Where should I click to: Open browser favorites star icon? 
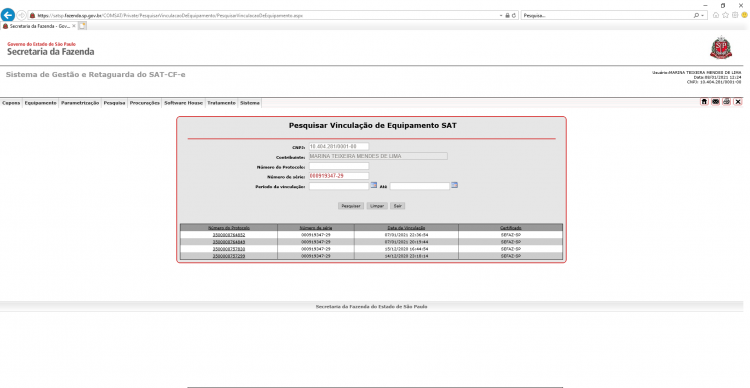726,15
